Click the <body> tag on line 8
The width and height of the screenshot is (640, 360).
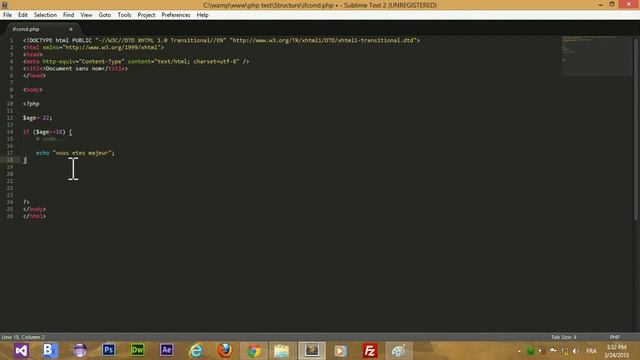tap(33, 90)
